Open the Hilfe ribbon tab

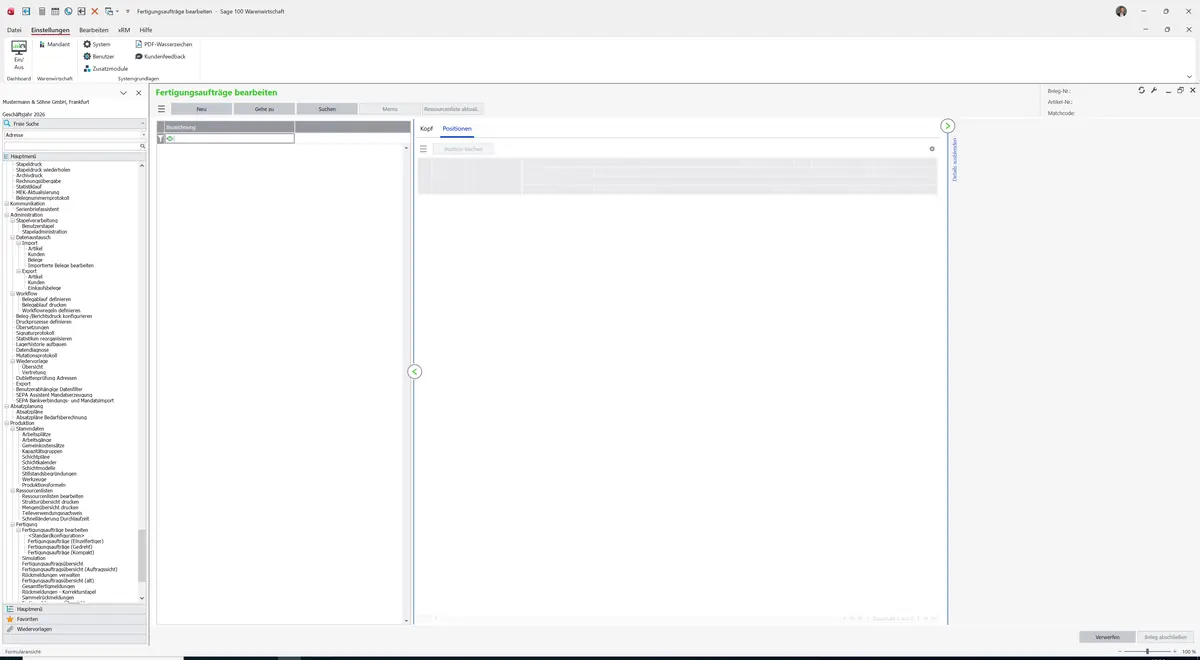[x=146, y=30]
